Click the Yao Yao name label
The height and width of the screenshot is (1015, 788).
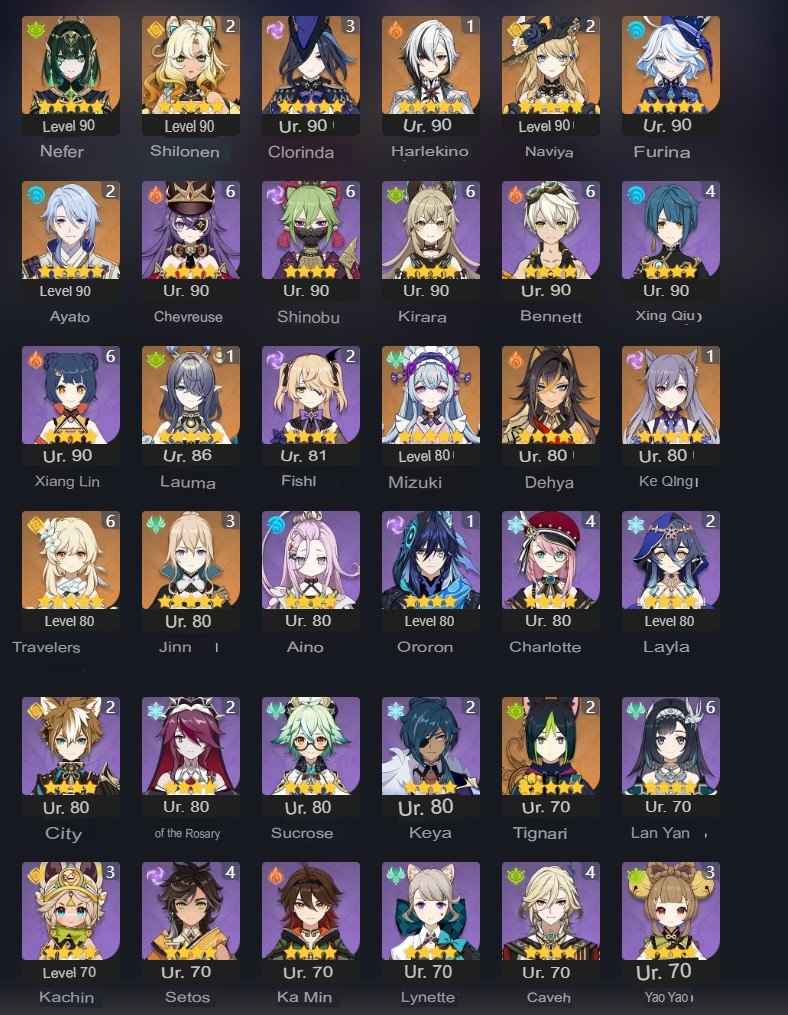[667, 998]
